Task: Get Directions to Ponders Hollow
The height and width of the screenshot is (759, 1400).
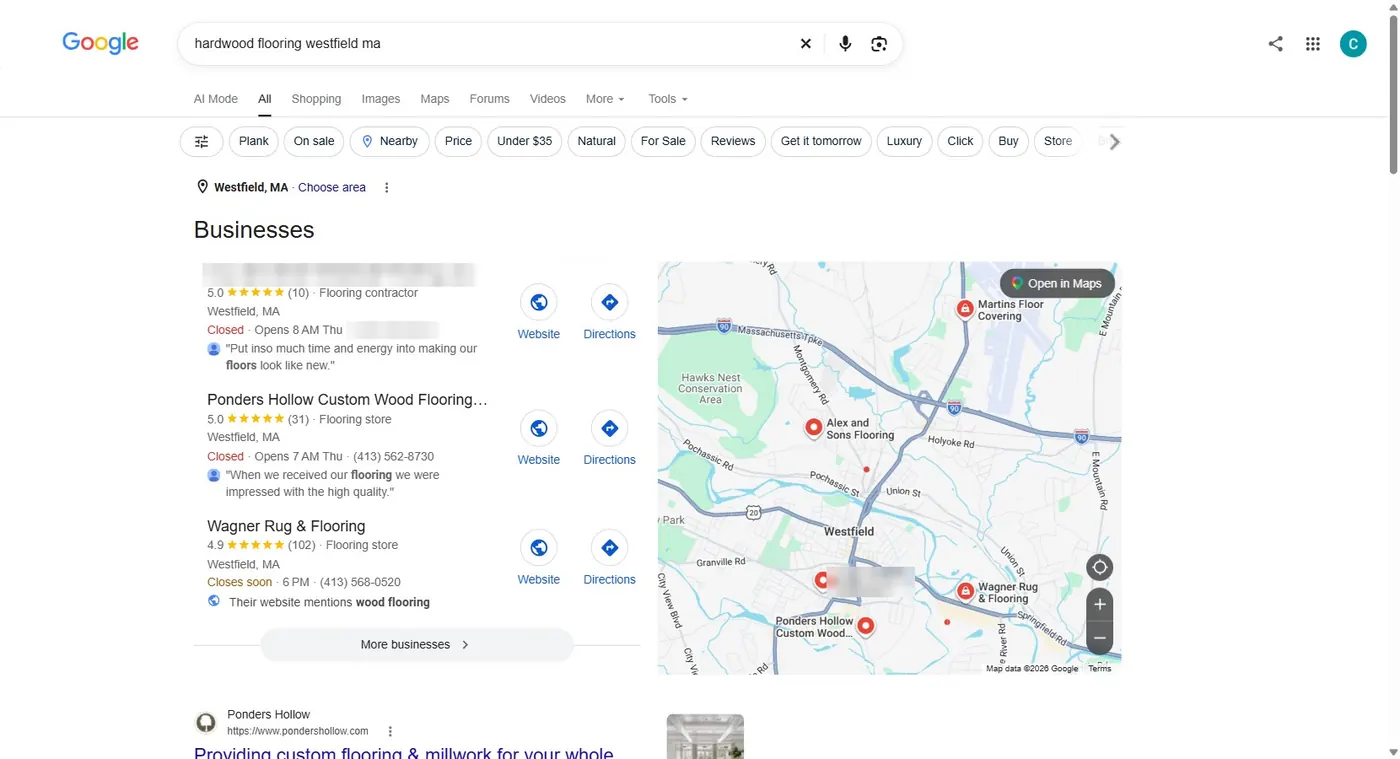Action: pos(610,428)
